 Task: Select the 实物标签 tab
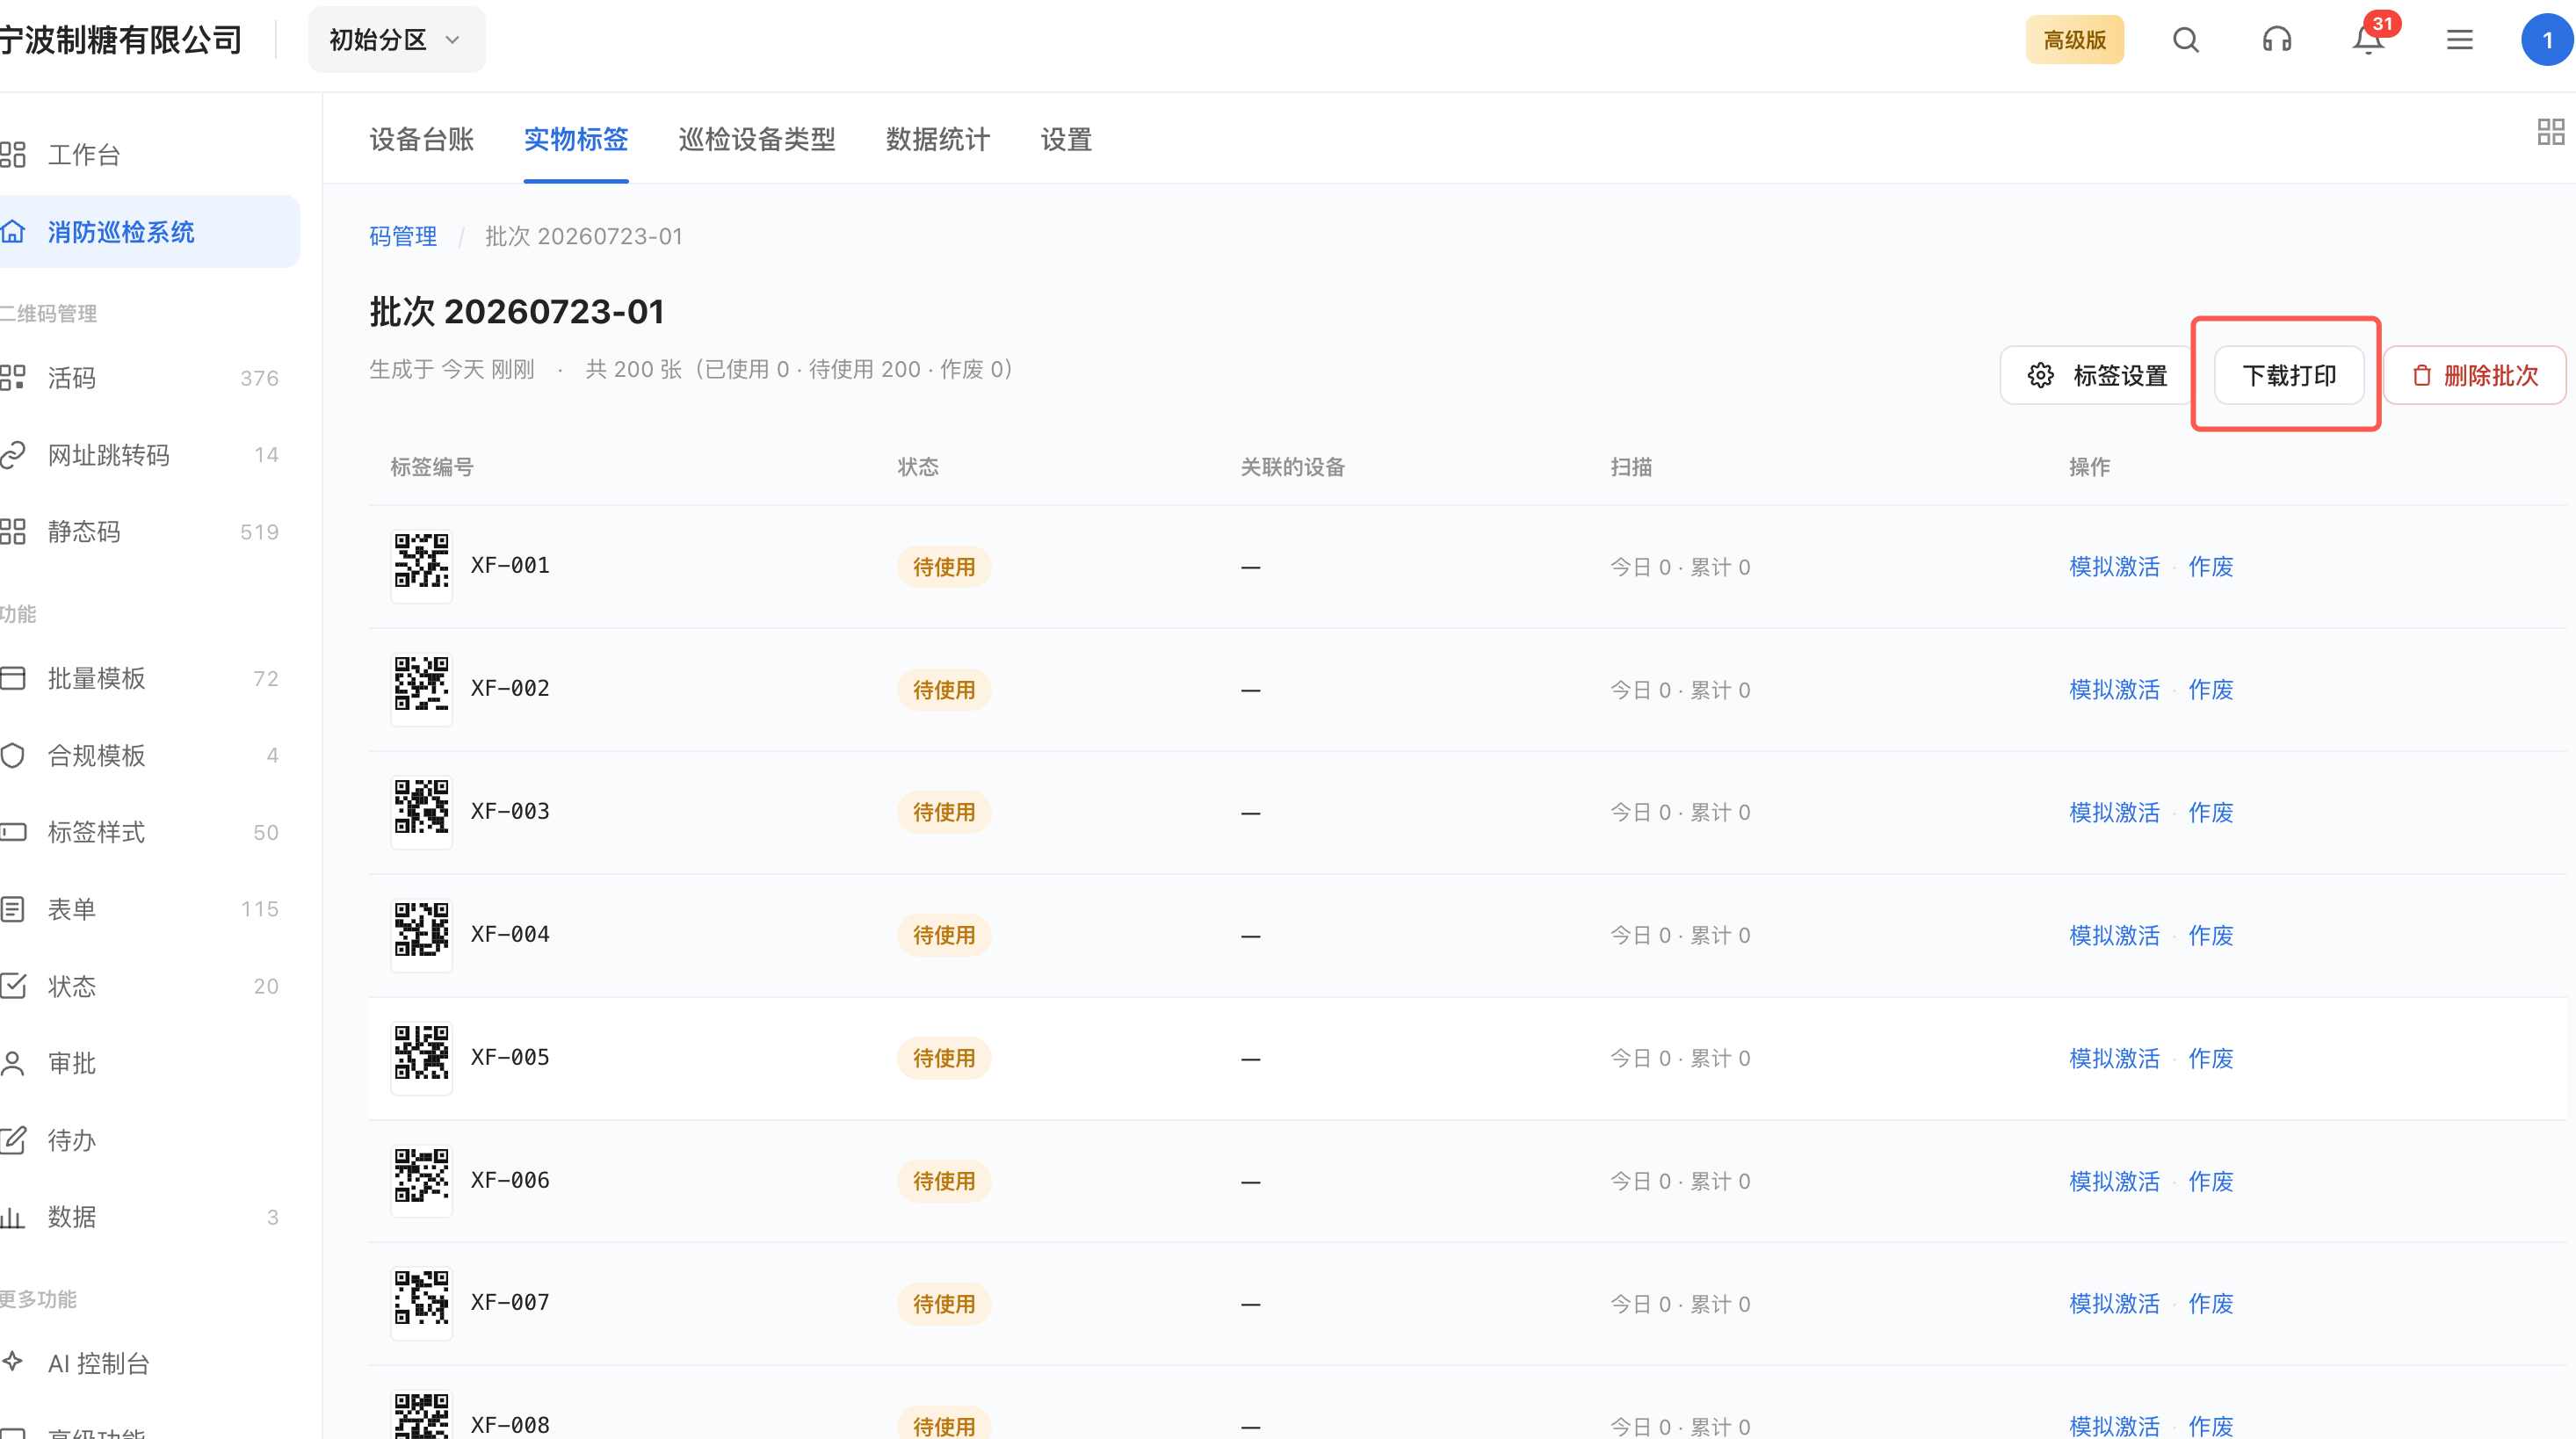(x=576, y=139)
